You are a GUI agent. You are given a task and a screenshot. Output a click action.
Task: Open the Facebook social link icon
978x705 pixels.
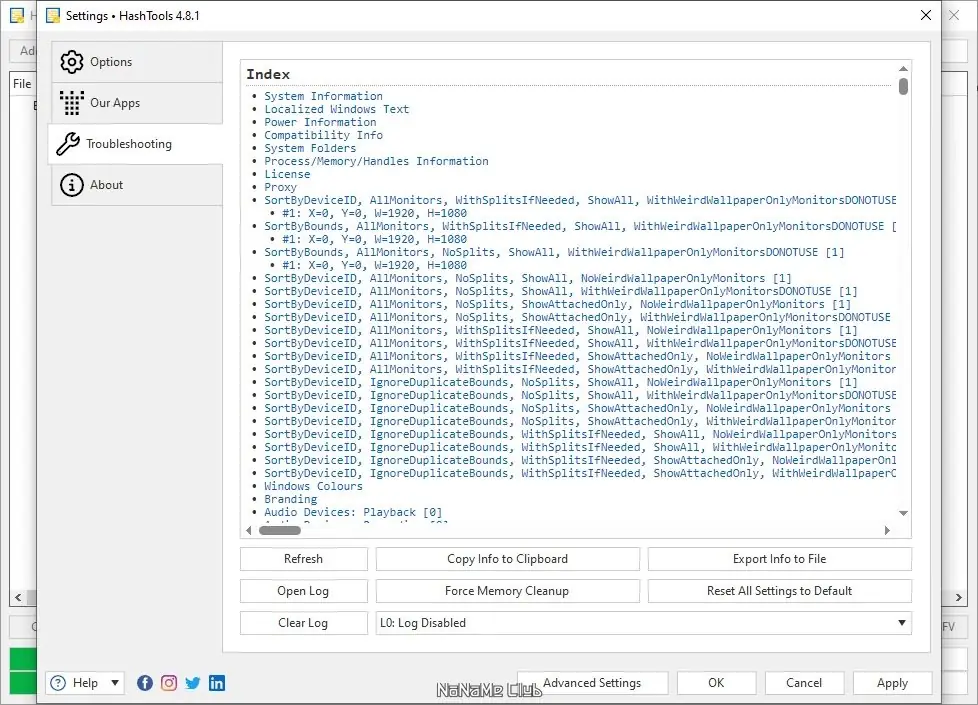coord(145,683)
